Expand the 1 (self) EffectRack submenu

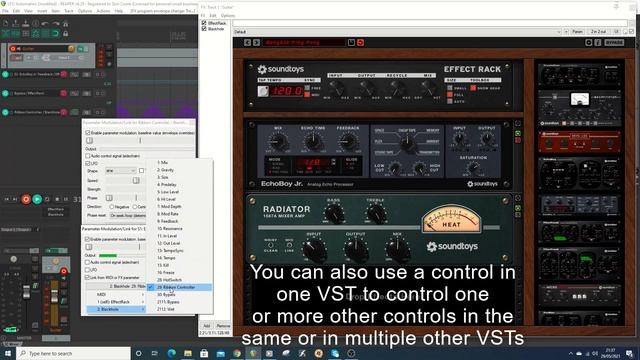click(116, 302)
